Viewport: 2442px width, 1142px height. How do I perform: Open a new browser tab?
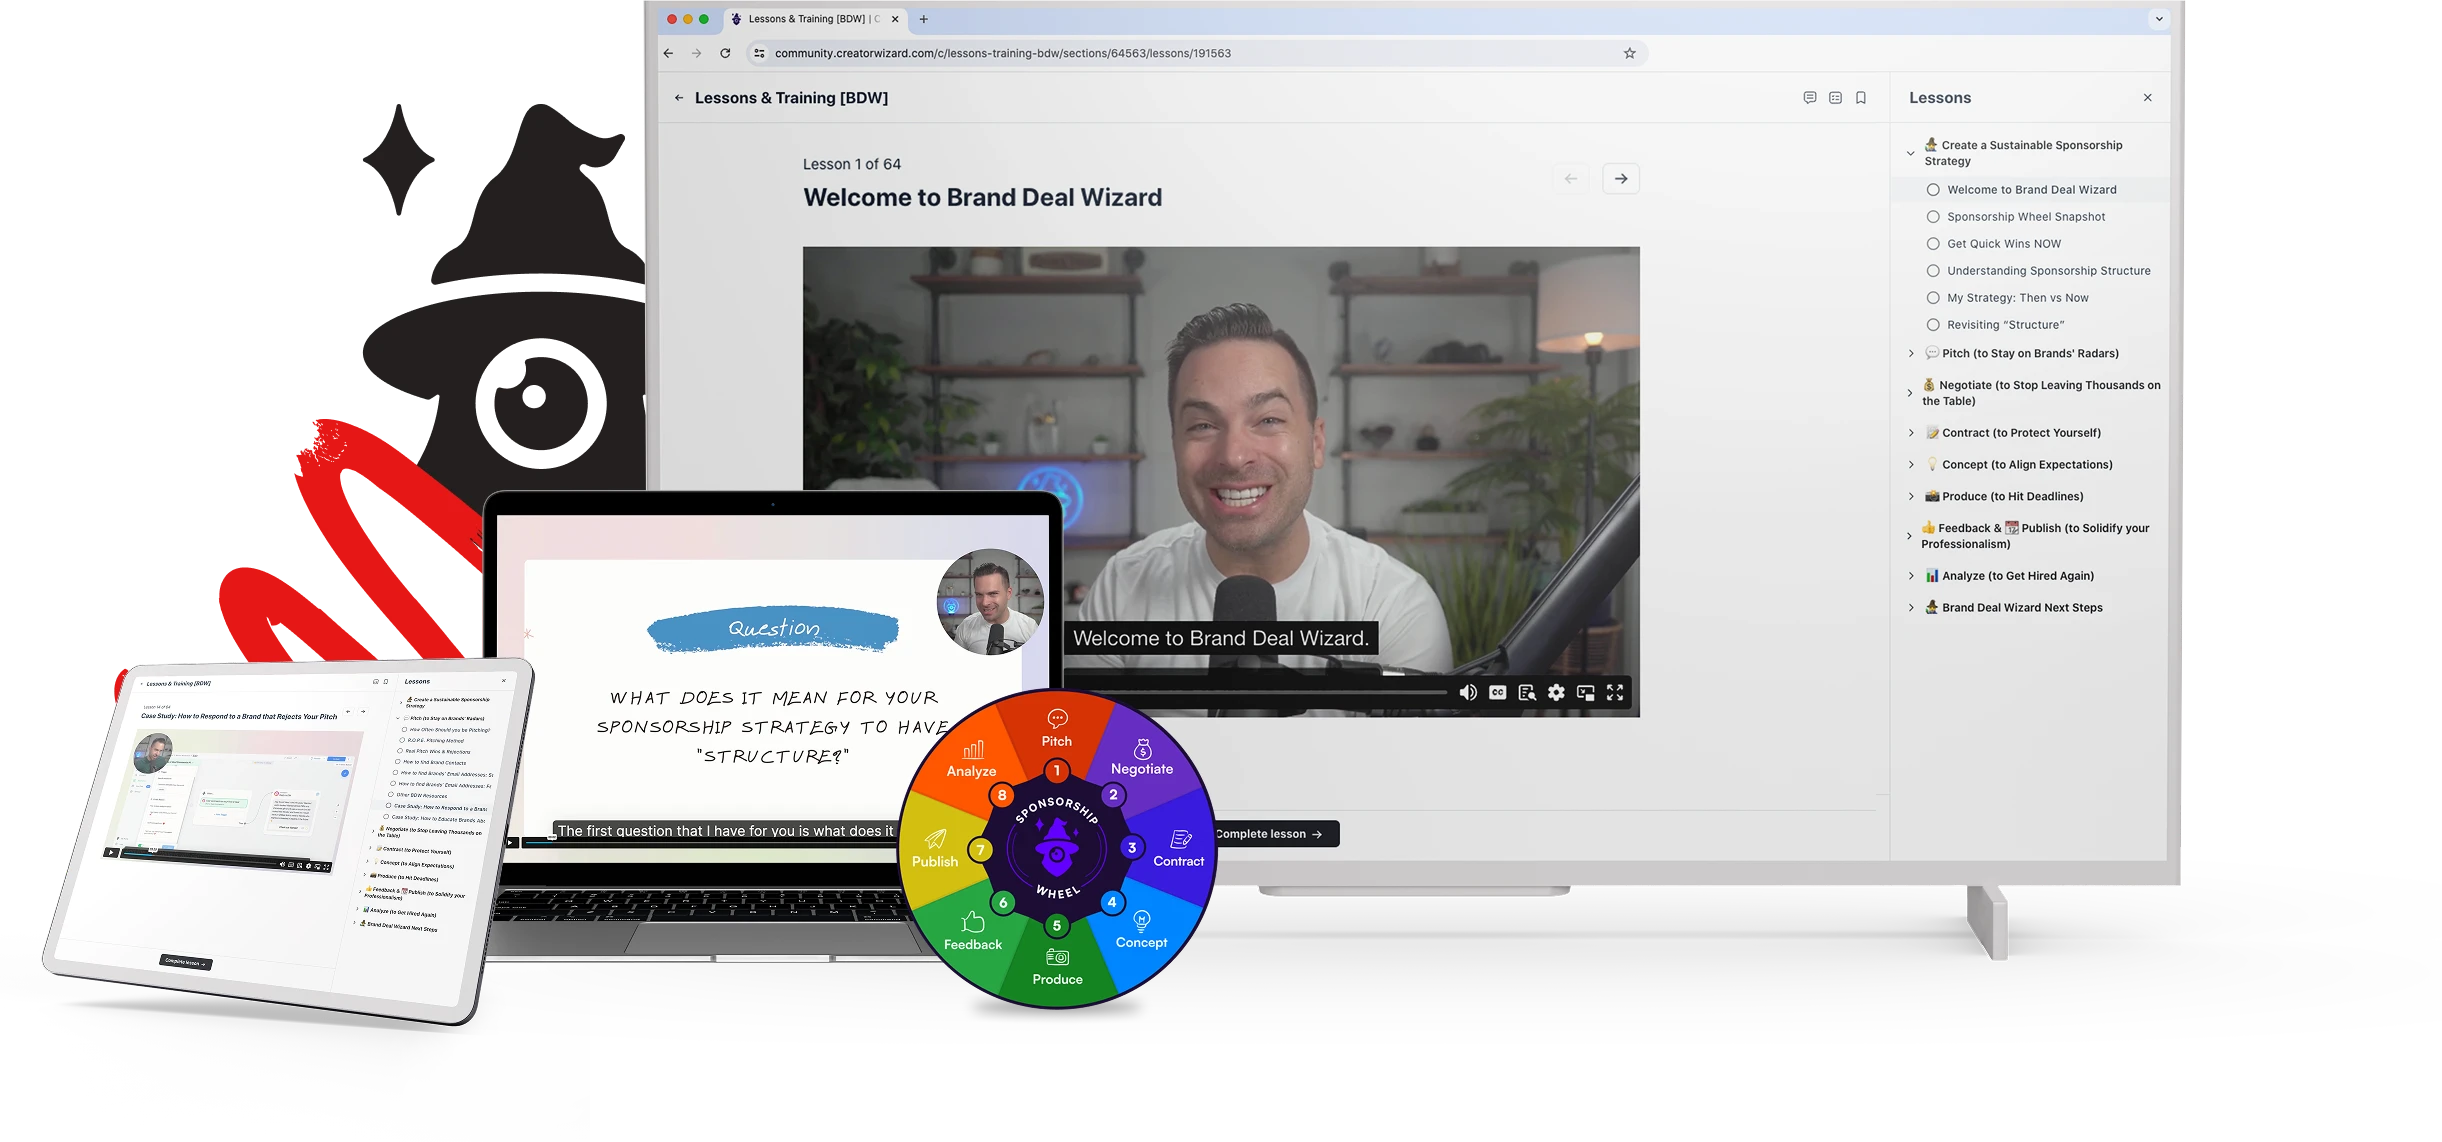pos(924,19)
